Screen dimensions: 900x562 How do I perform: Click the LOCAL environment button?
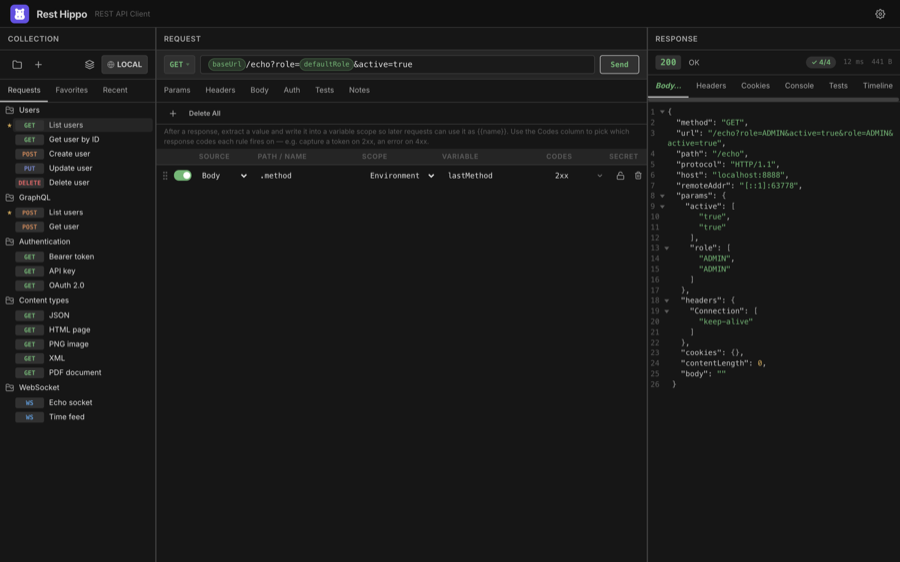125,64
